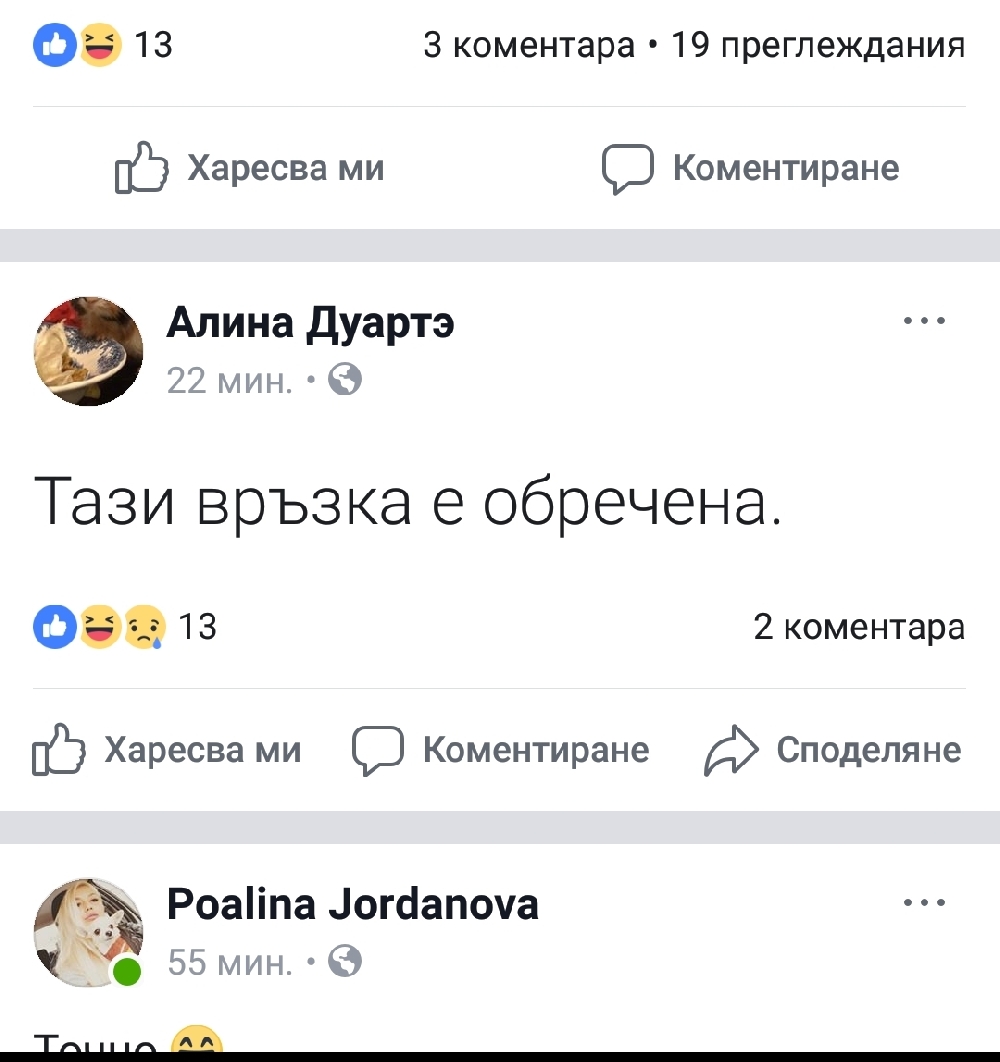
Task: Tap thumbs-up icon on Алина Дуартэ's post
Action: pyautogui.click(x=58, y=751)
